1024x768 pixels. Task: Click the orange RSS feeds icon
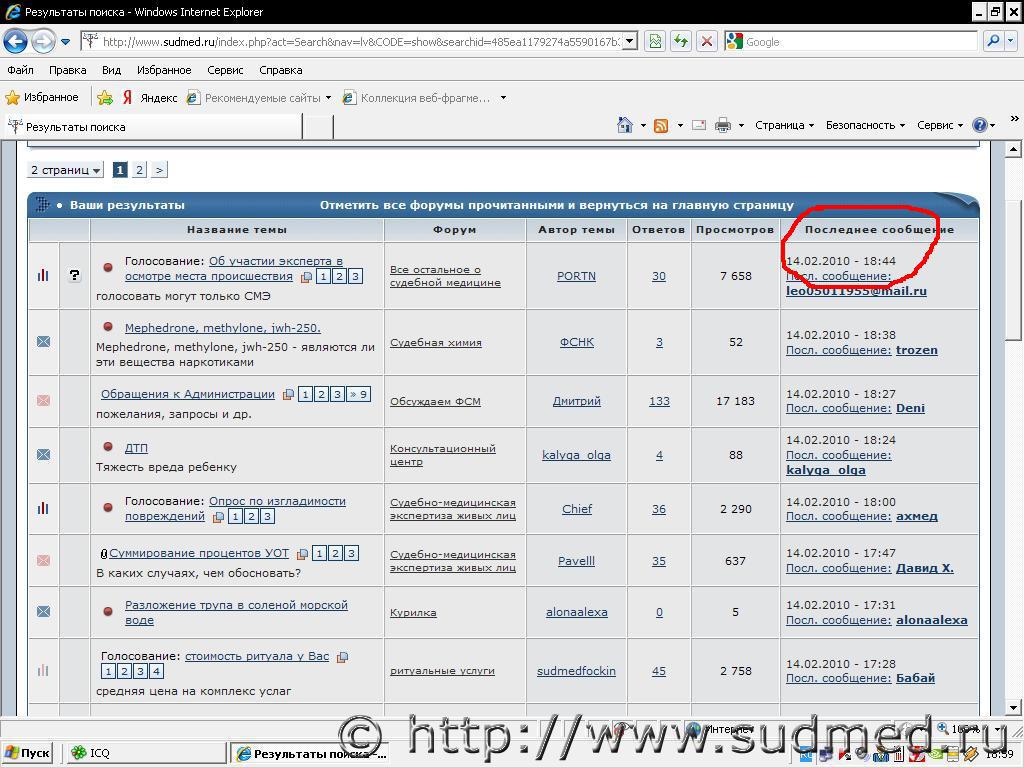point(661,125)
